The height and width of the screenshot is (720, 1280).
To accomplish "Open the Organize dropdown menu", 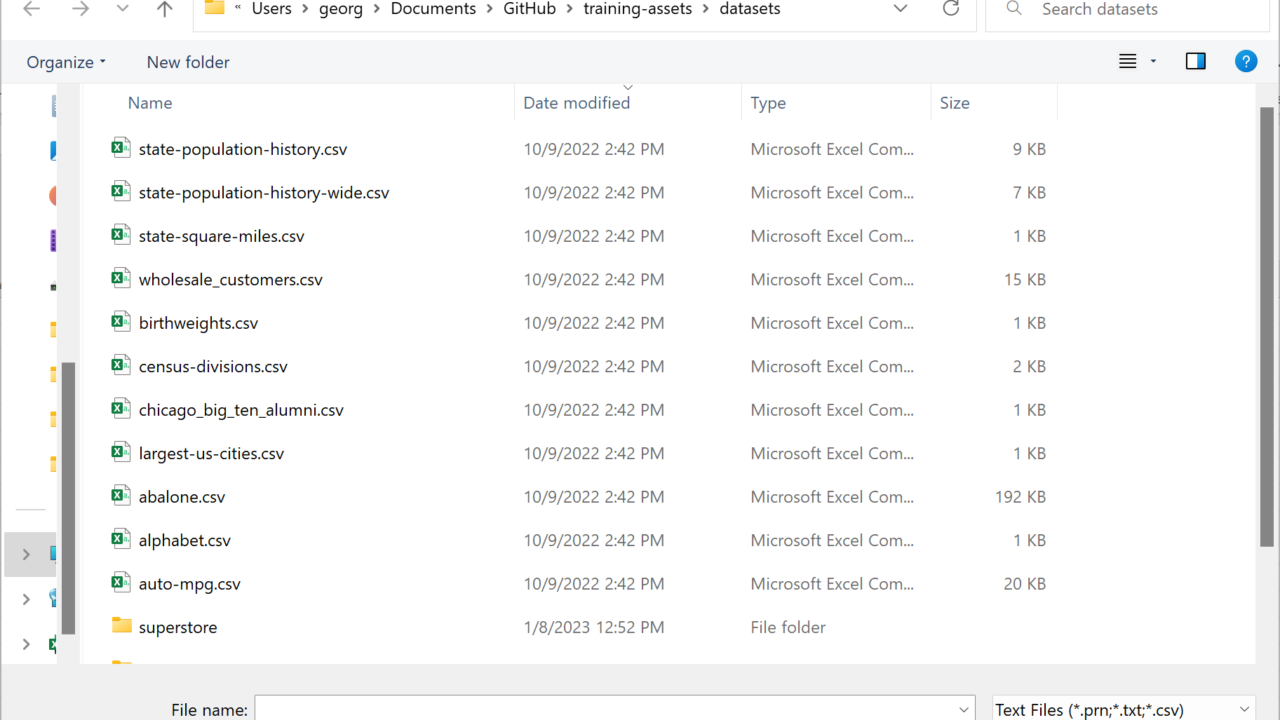I will pos(66,62).
